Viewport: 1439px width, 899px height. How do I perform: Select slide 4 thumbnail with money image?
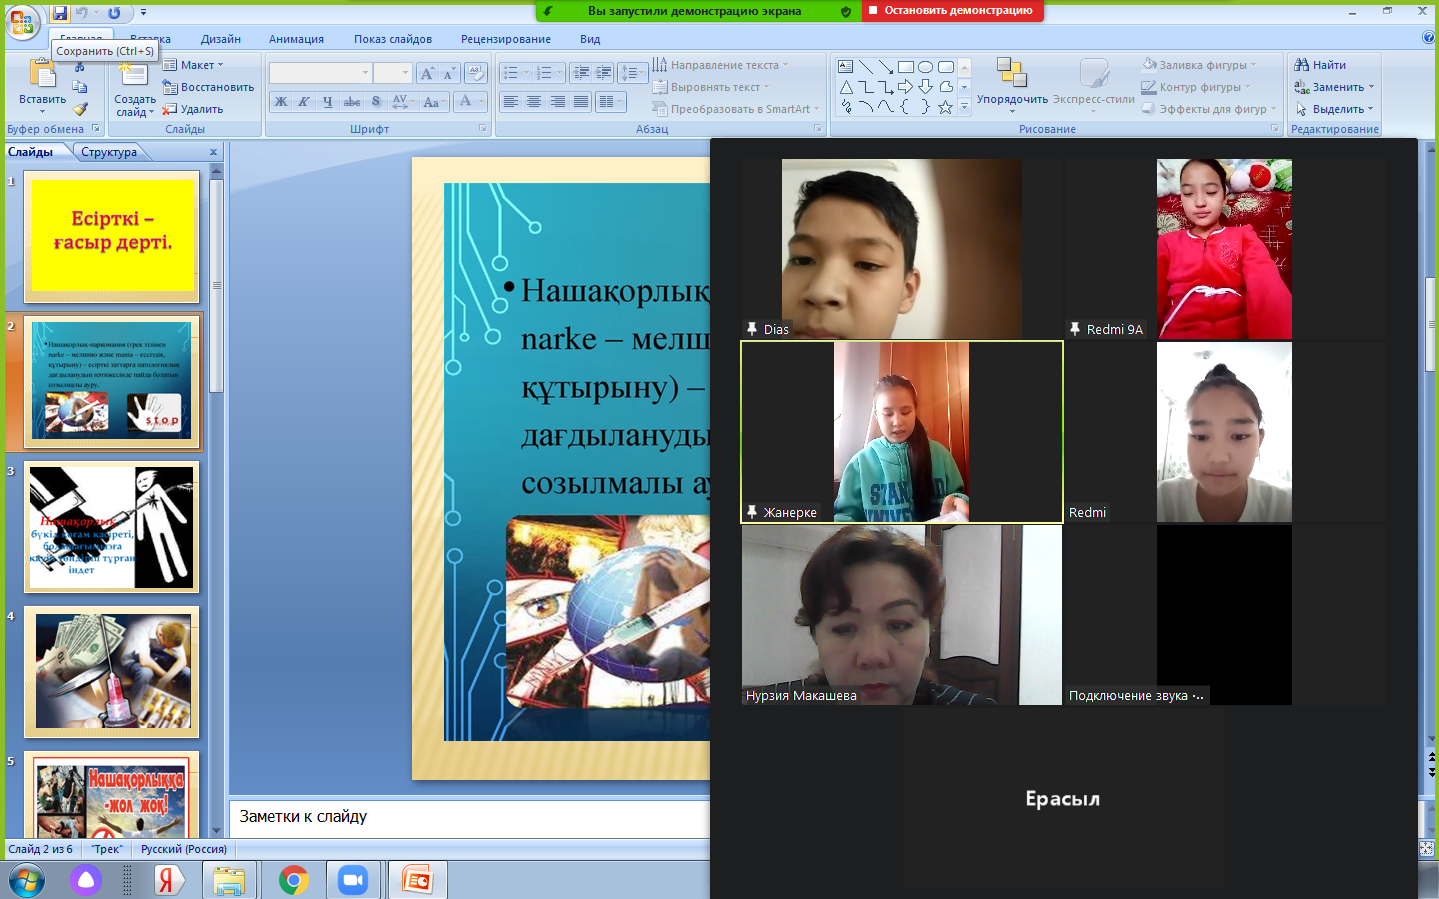click(112, 671)
